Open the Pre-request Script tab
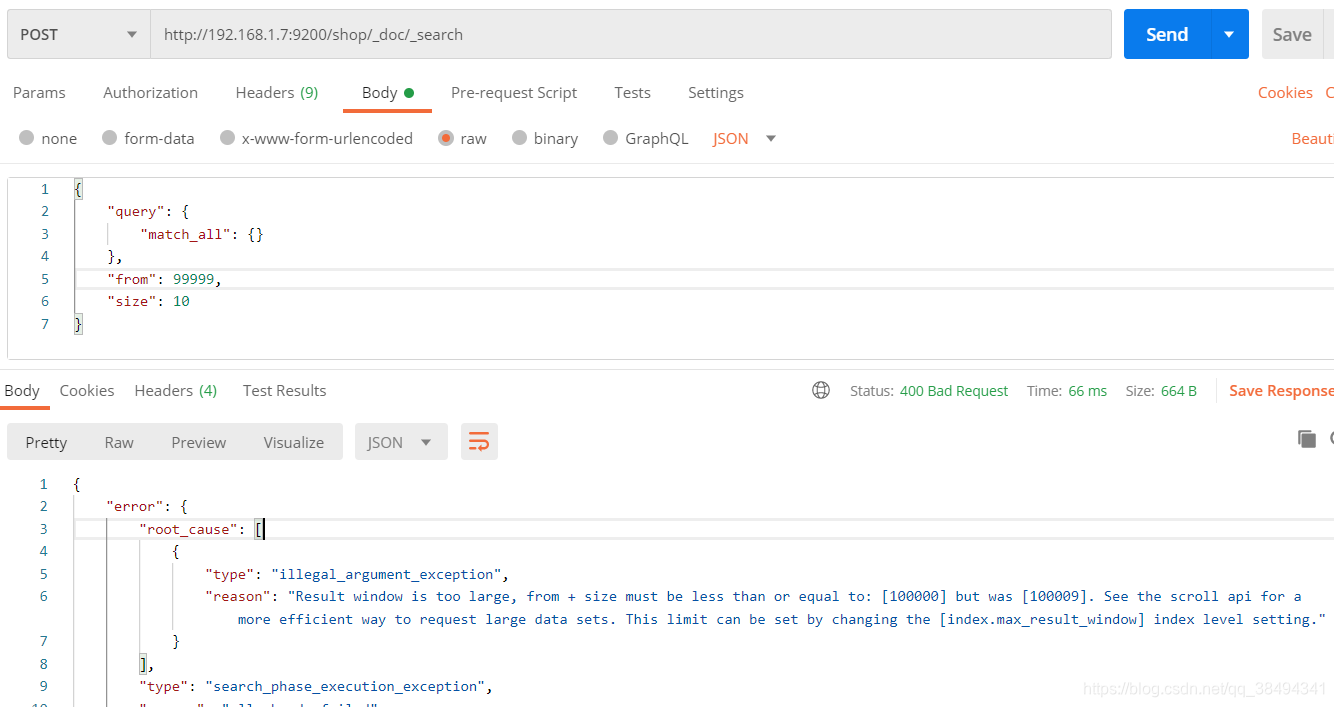 click(514, 92)
